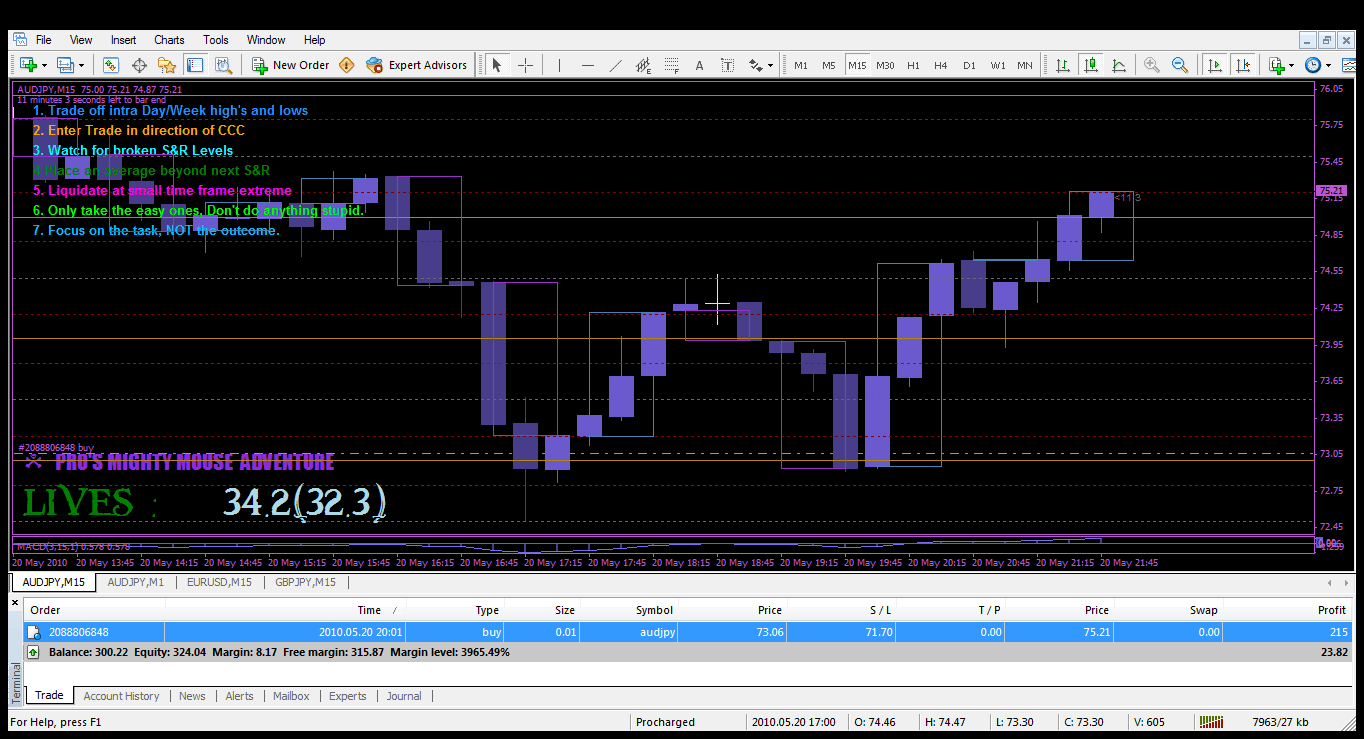1364x739 pixels.
Task: Toggle the Auto Scroll chart button
Action: [x=1214, y=65]
